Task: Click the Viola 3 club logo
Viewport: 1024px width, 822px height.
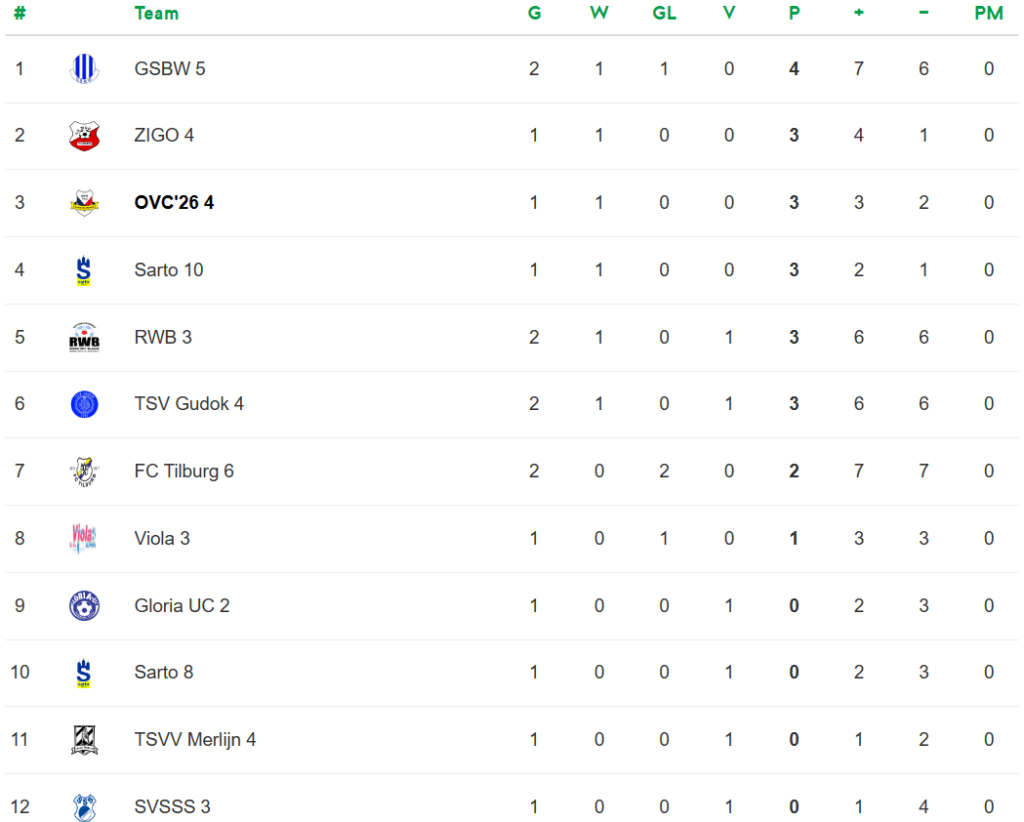Action: point(84,538)
